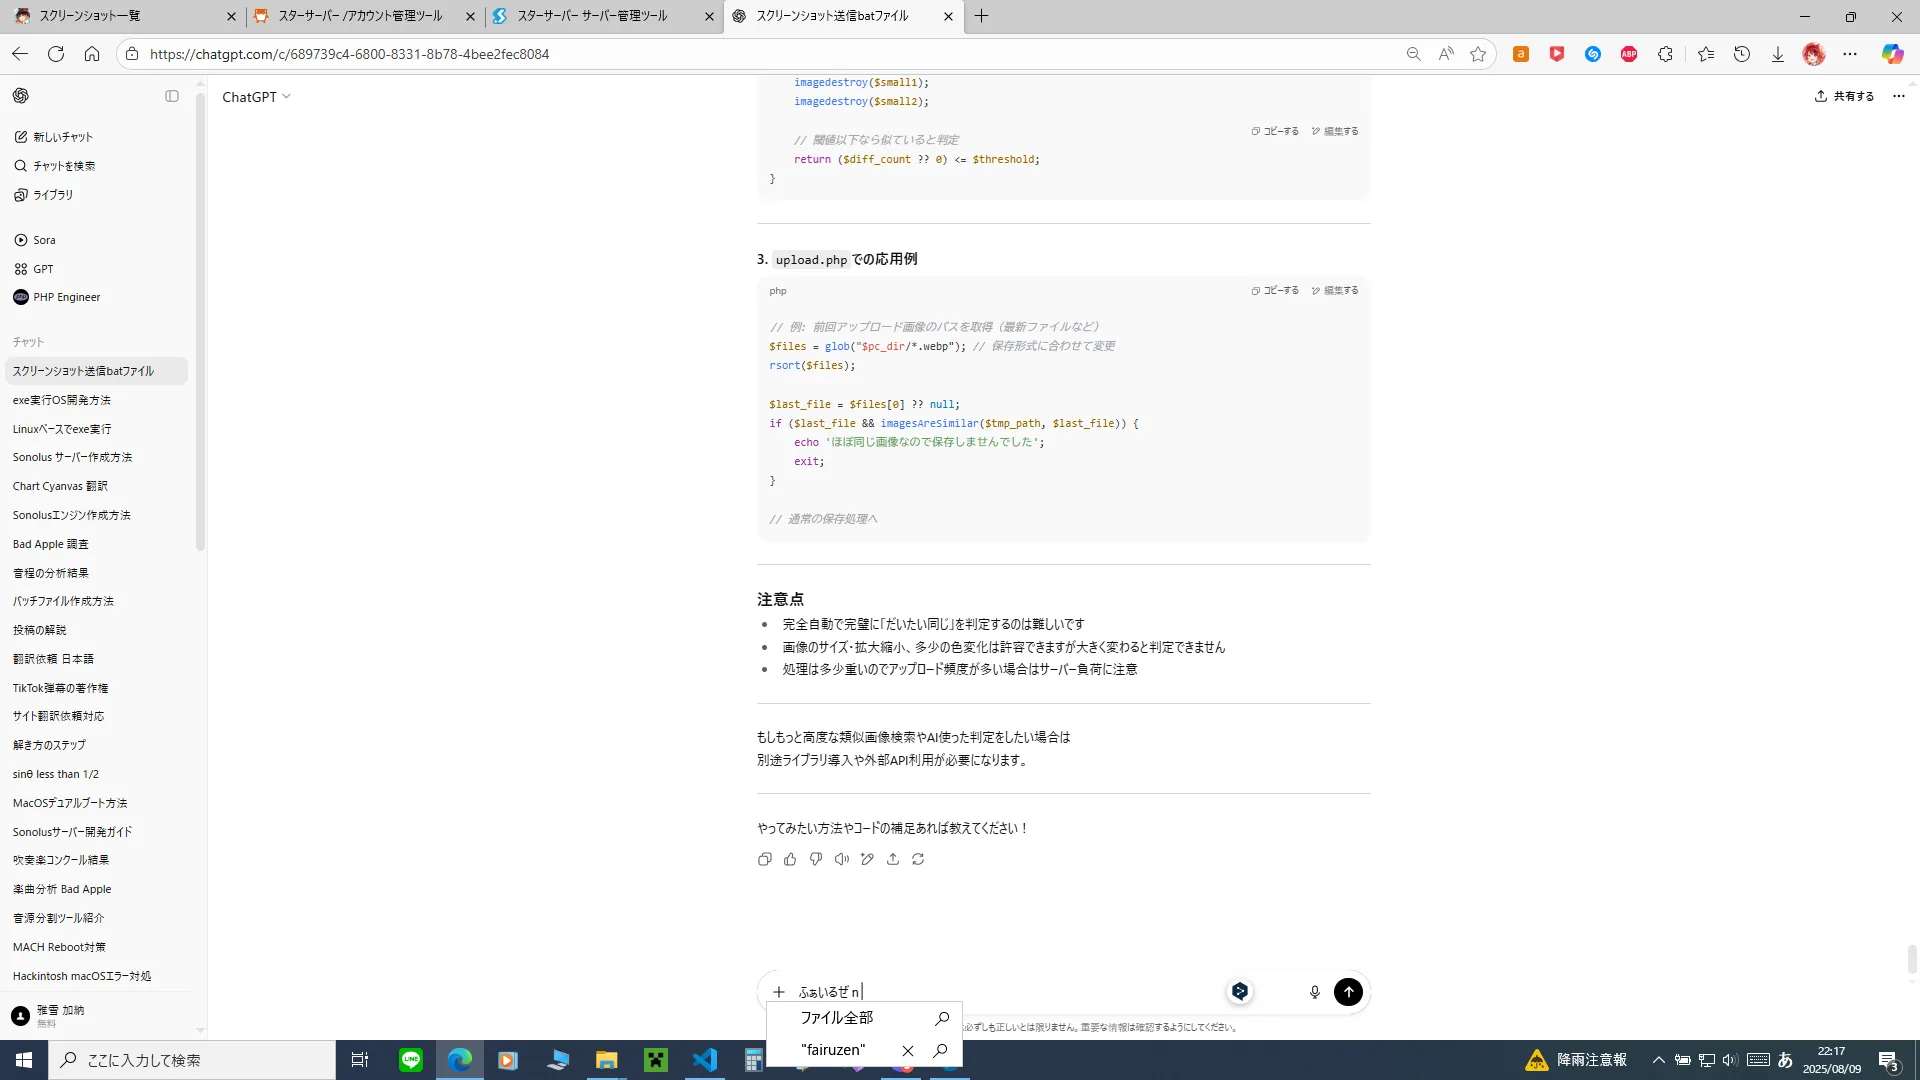1920x1080 pixels.
Task: Open the ChatGPT model dropdown
Action: [x=256, y=97]
